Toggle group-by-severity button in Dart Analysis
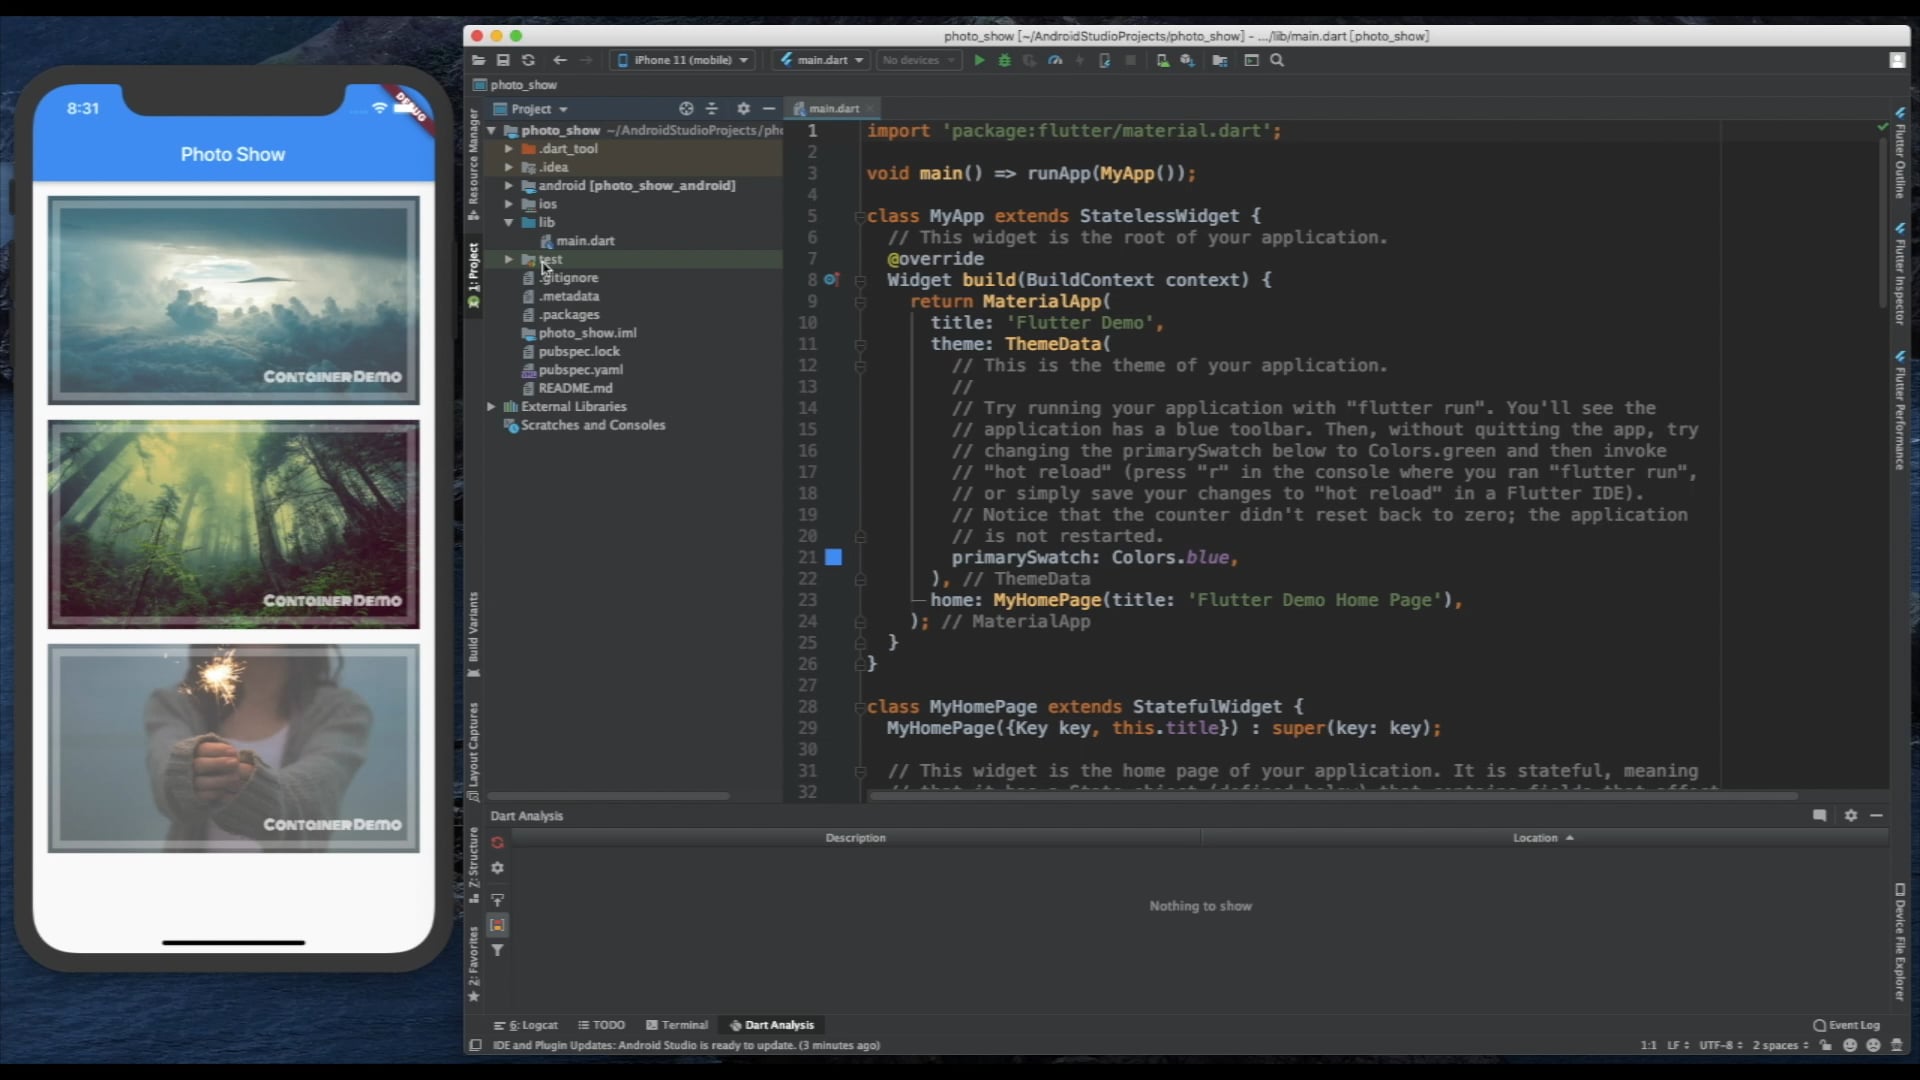The image size is (1920, 1080). 497,925
